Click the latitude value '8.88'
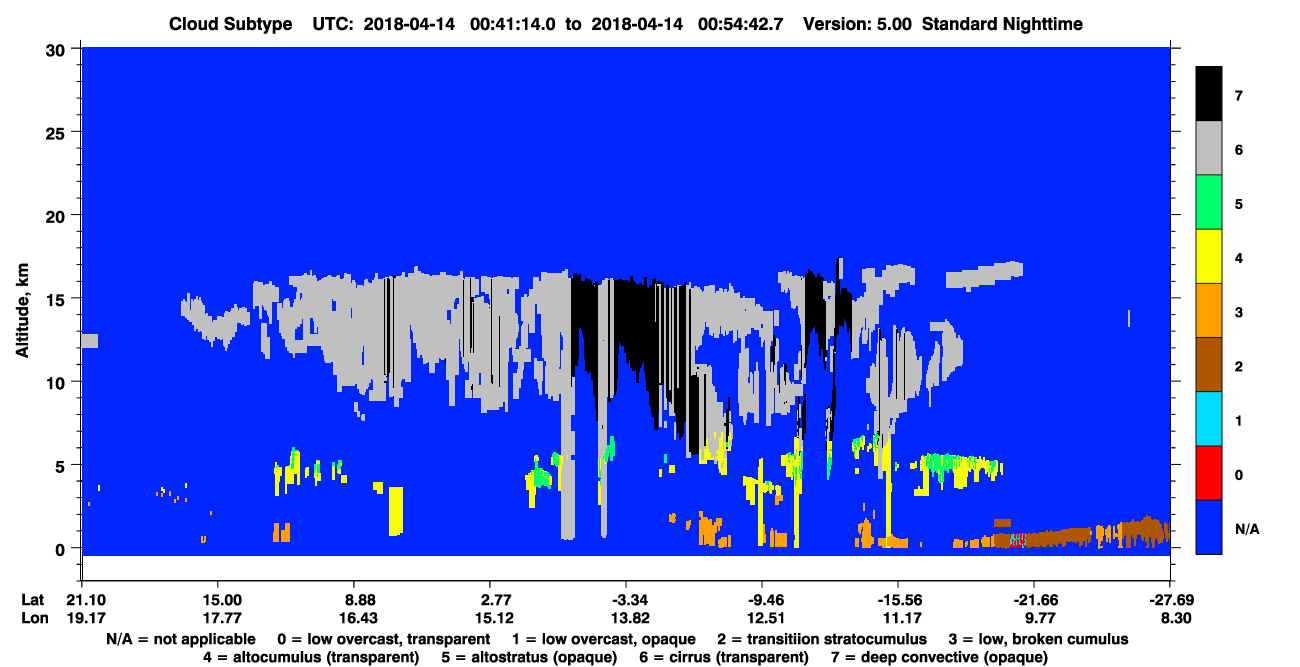The height and width of the screenshot is (667, 1300). click(357, 600)
